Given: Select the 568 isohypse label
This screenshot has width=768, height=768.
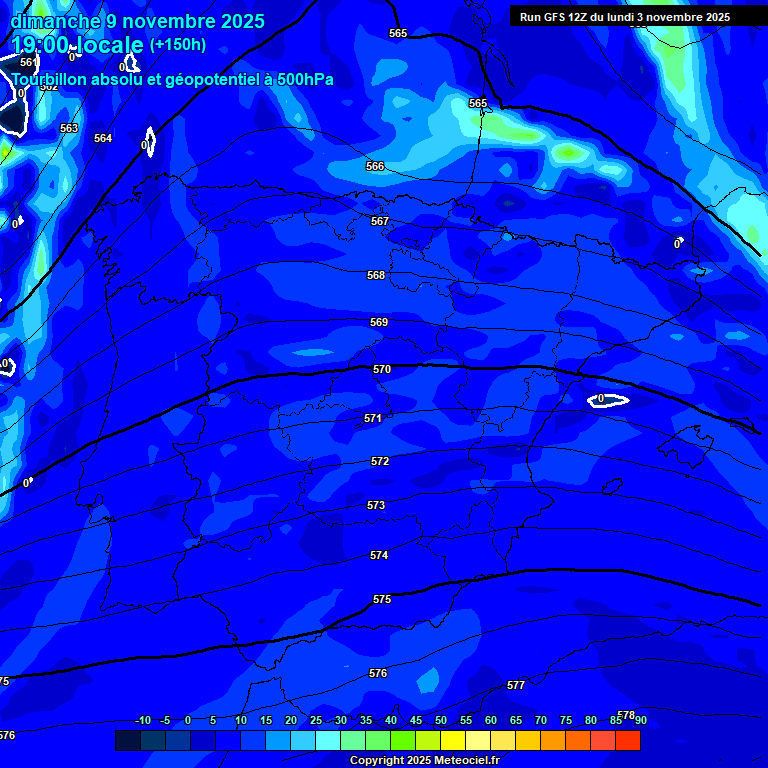Looking at the screenshot, I should [376, 275].
